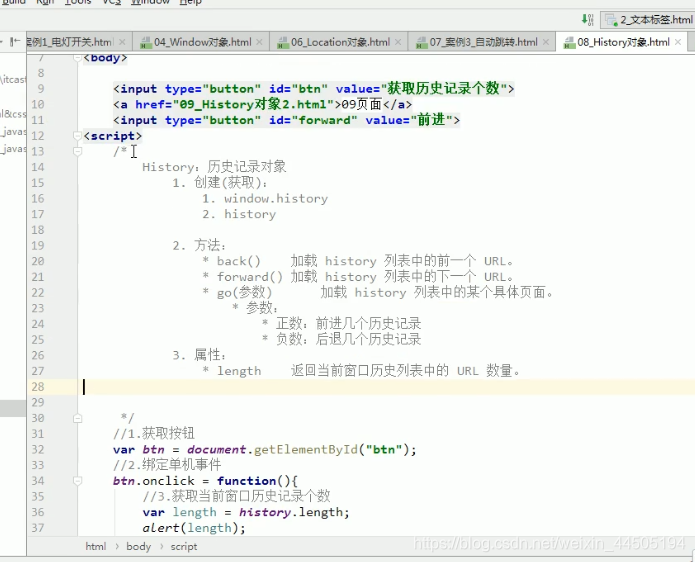
Task: Click the comment //1.获取按钮
Action: [x=154, y=433]
